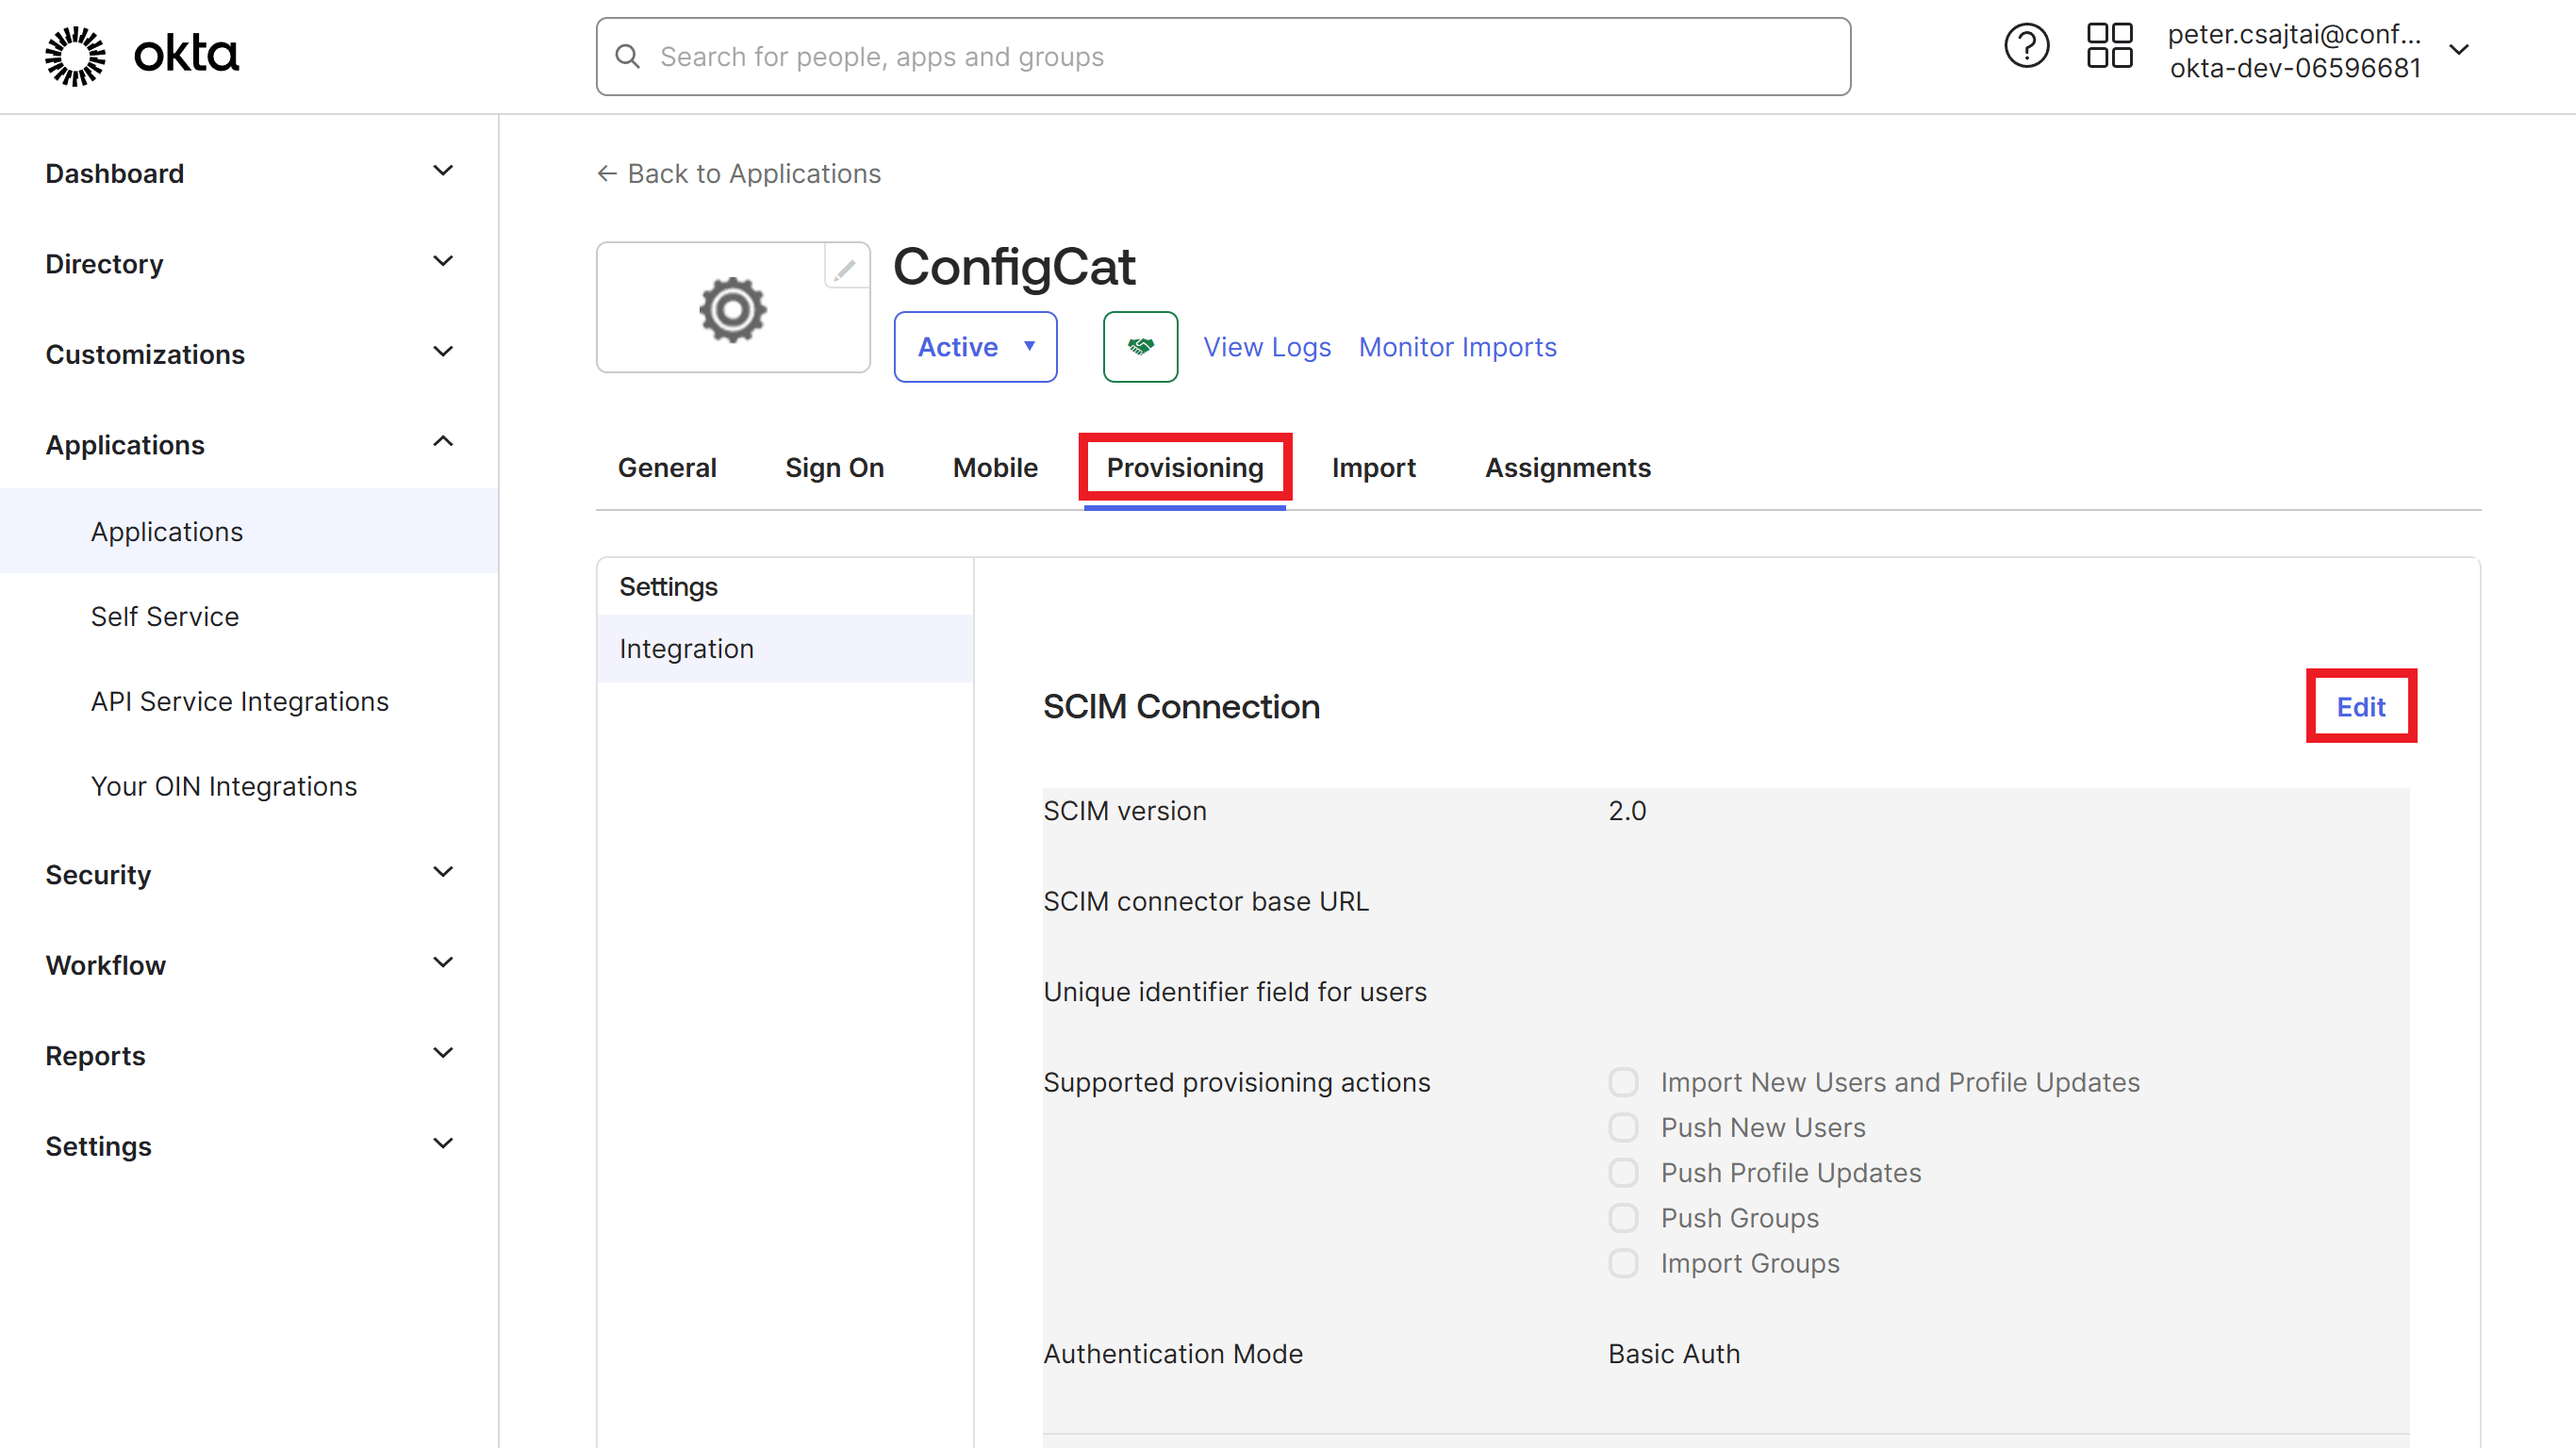Expand the Security section
This screenshot has width=2576, height=1448.
[98, 874]
